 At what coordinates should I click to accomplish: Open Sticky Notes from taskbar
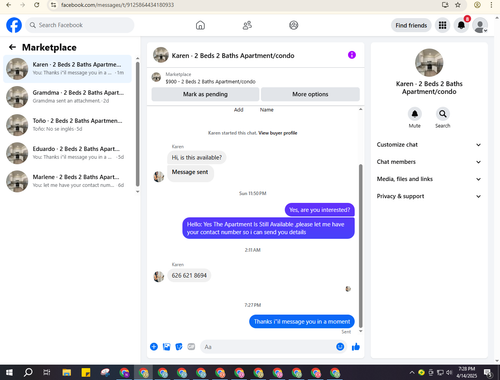click(86, 372)
